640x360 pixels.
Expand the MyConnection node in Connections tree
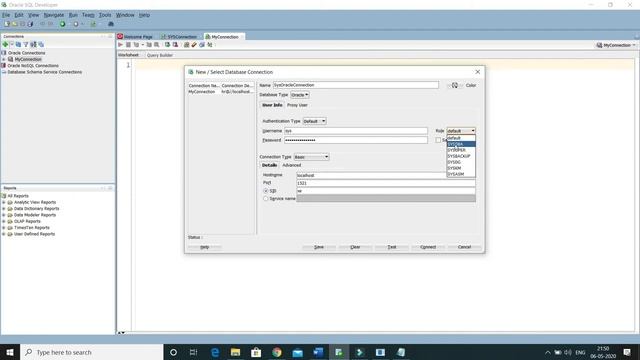4,59
